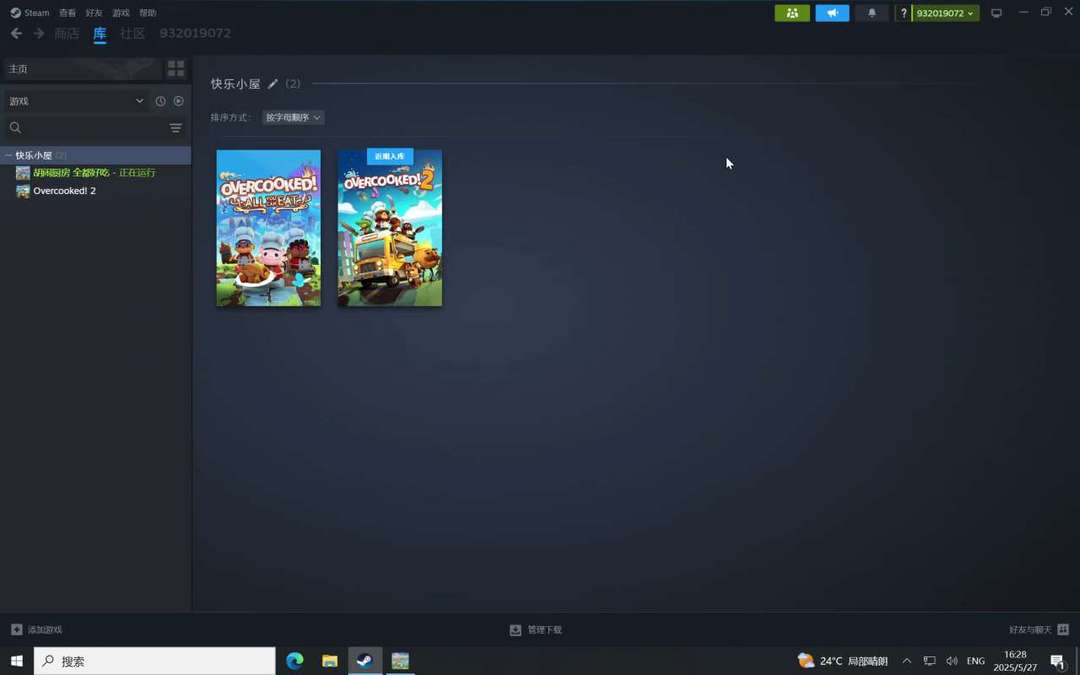This screenshot has width=1080, height=675.
Task: Click the 添加游戏 button label
Action: [45, 630]
